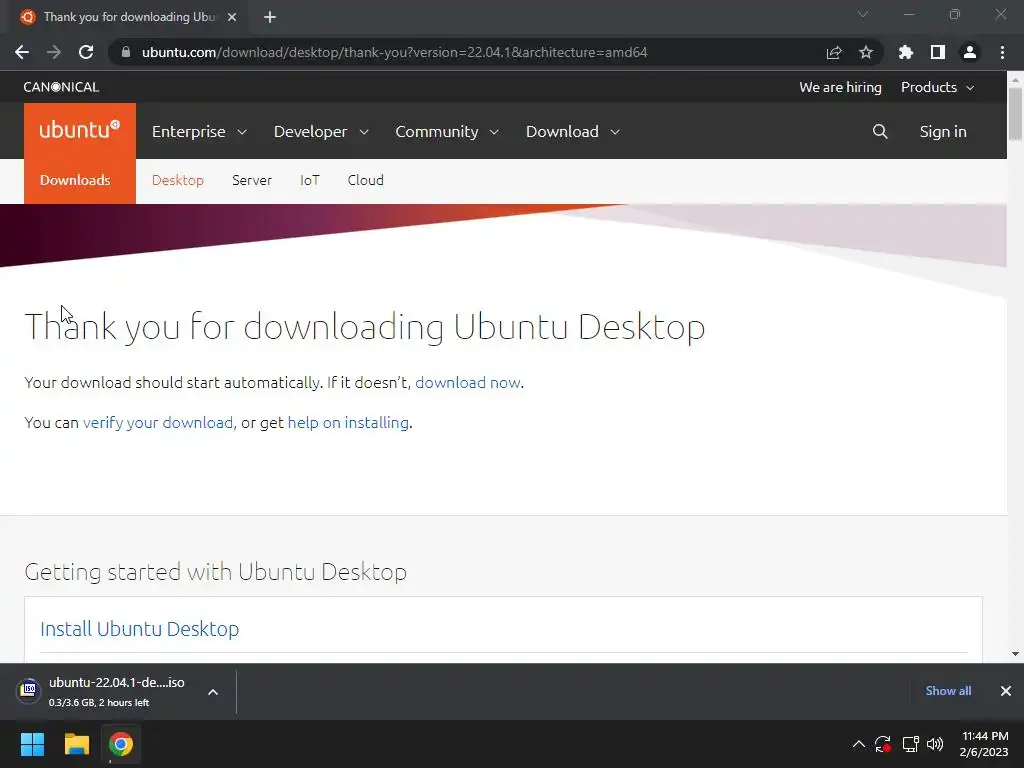Open Chrome three-dot menu
This screenshot has width=1024, height=768.
[x=1002, y=52]
